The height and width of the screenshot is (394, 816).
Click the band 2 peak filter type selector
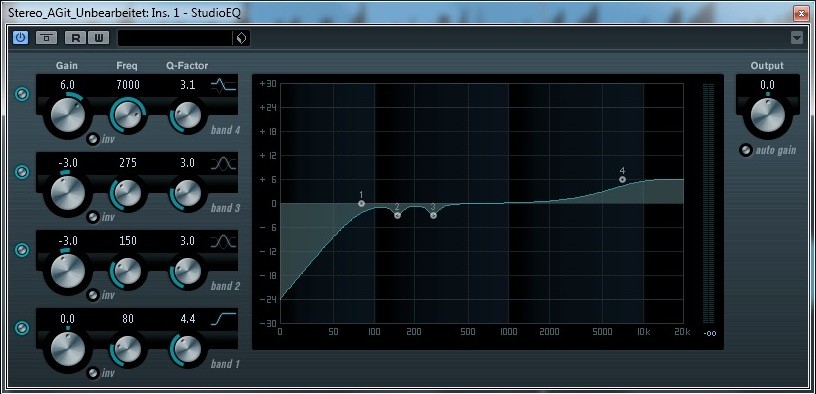click(x=224, y=242)
